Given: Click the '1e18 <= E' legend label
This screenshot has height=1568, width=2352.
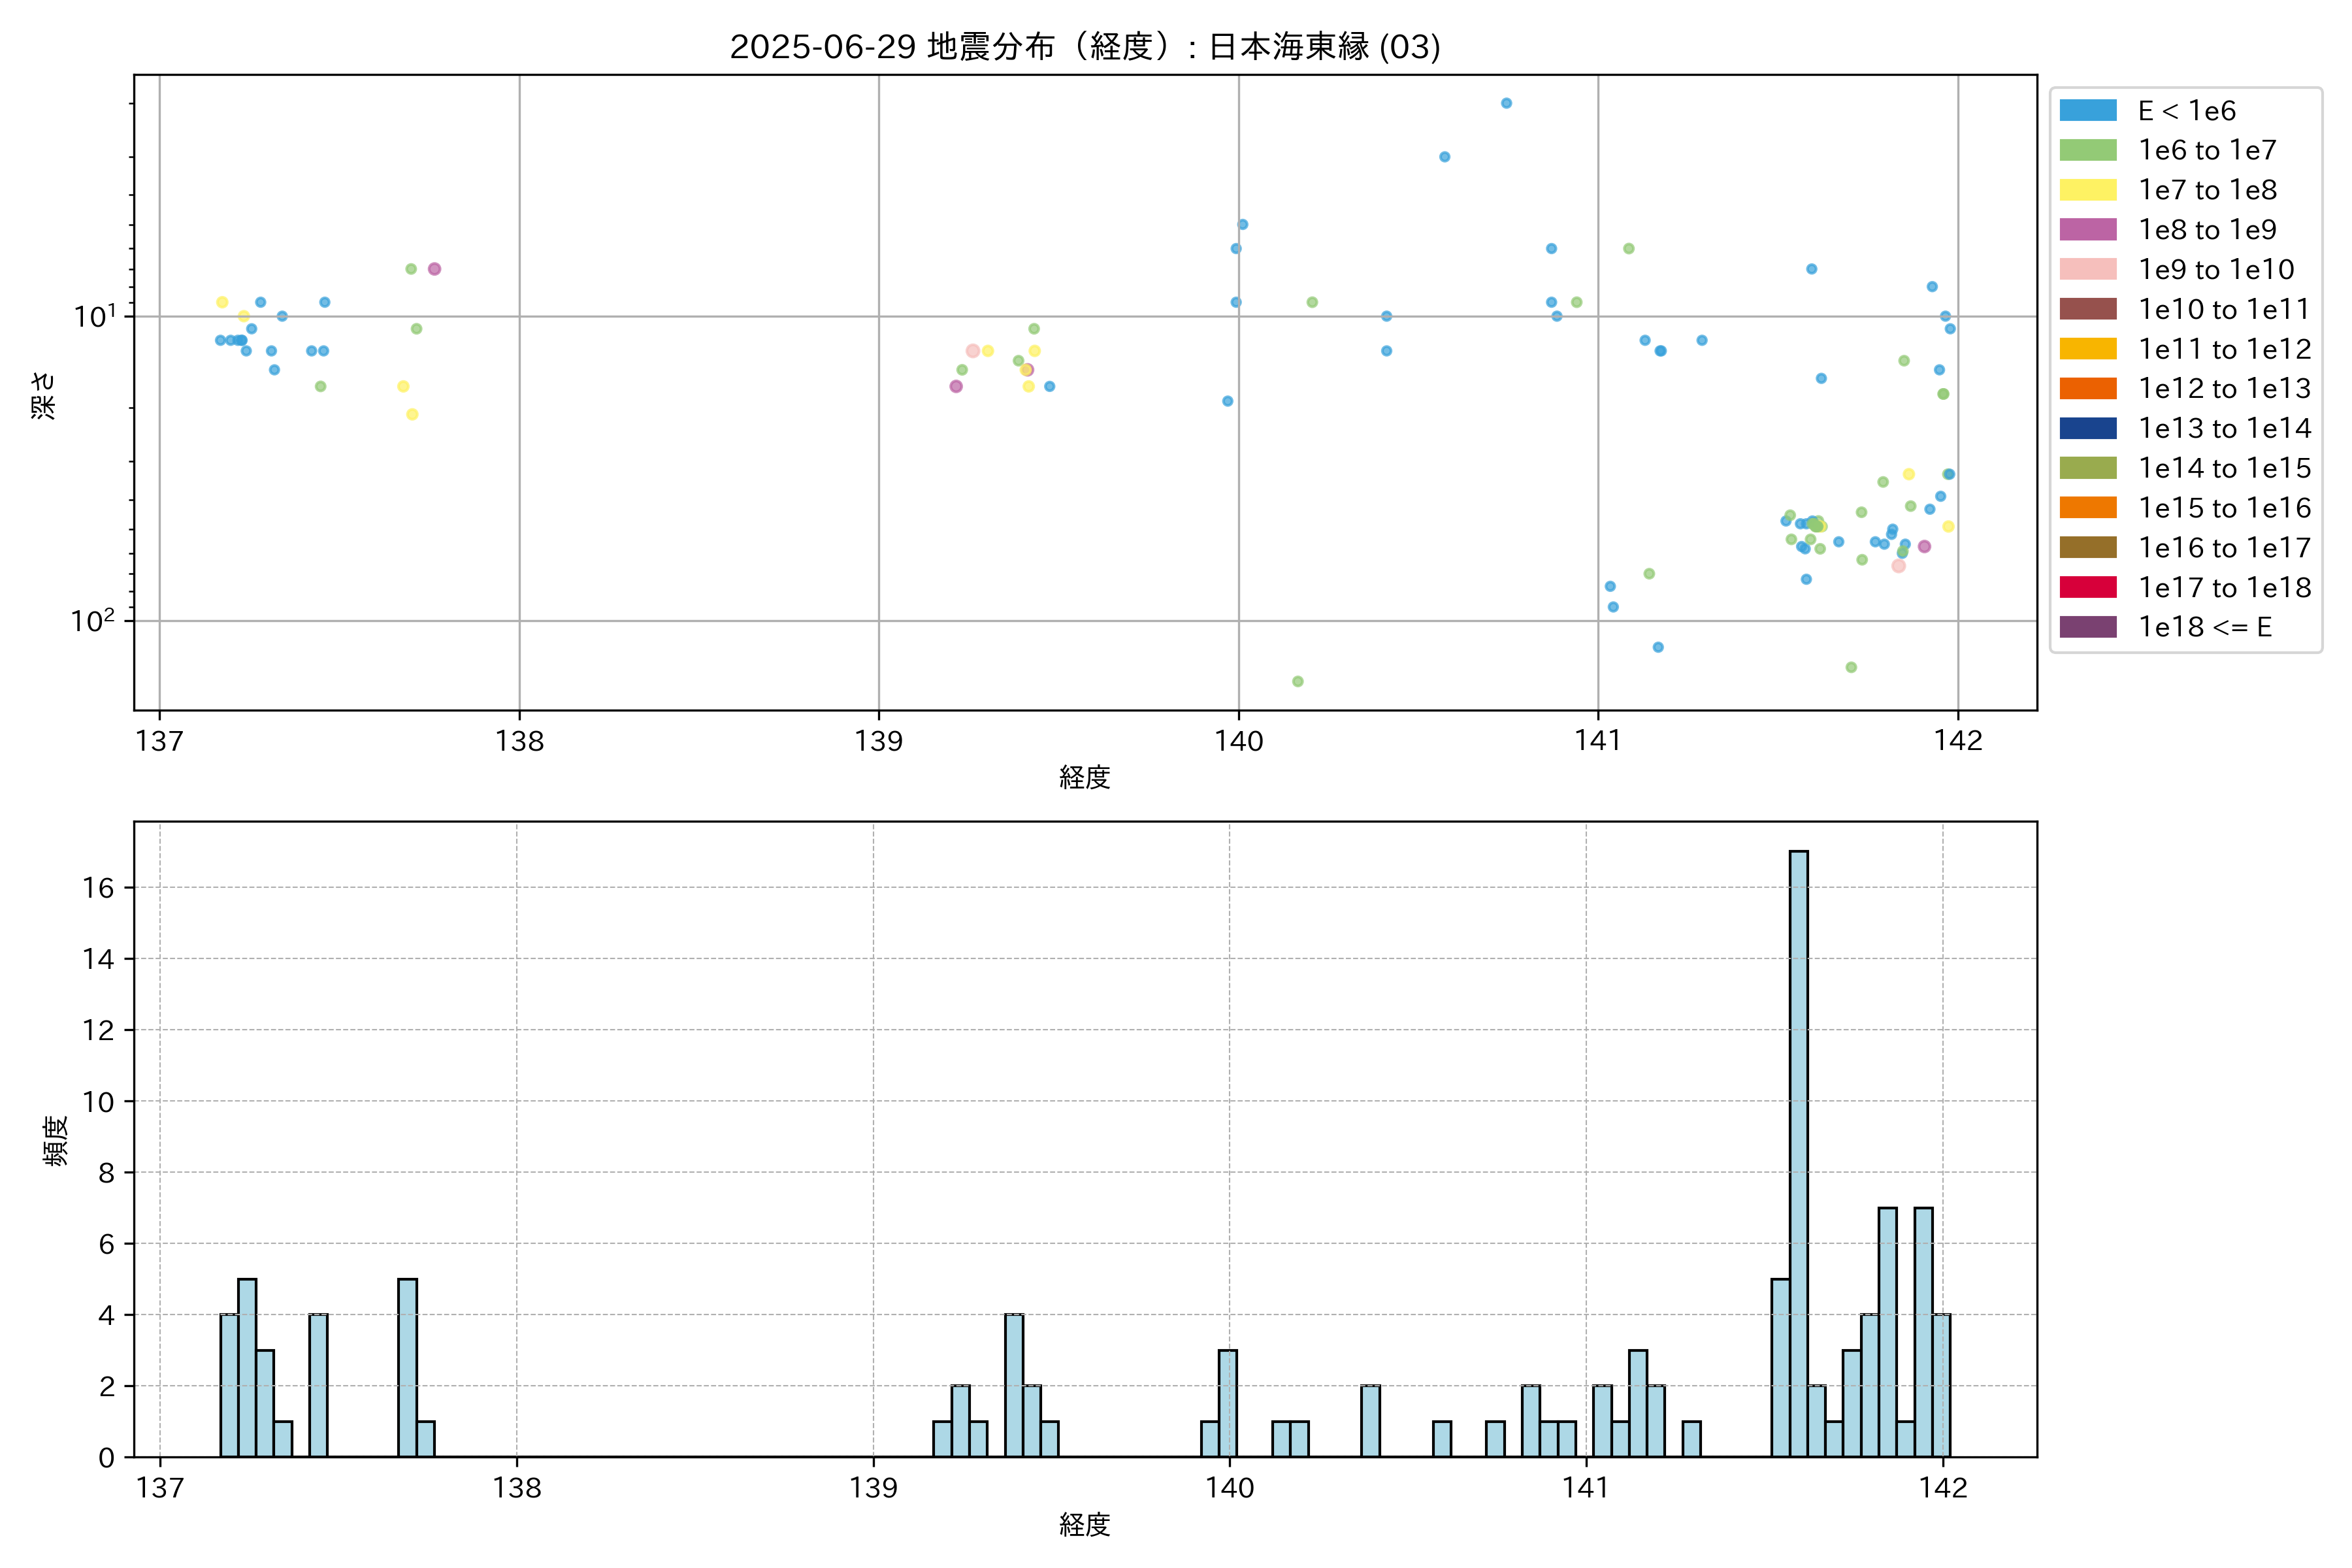Looking at the screenshot, I should pos(2205,627).
